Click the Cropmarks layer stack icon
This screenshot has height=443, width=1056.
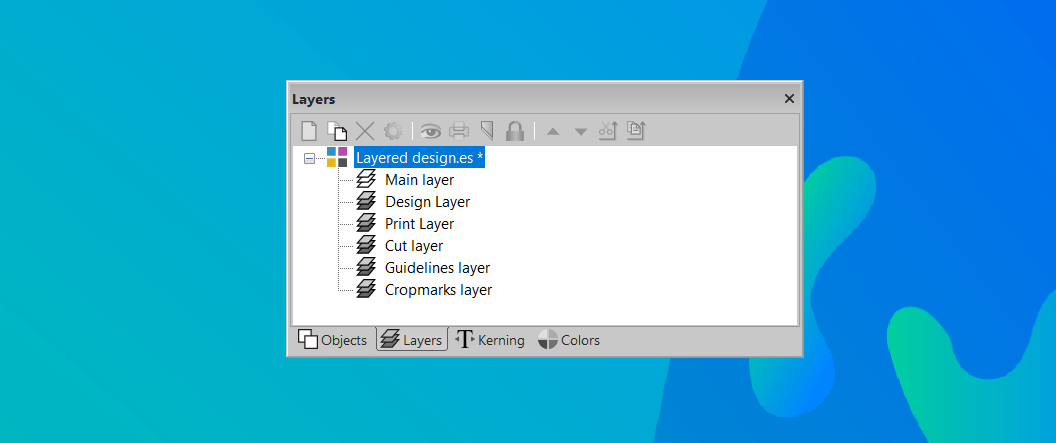366,289
